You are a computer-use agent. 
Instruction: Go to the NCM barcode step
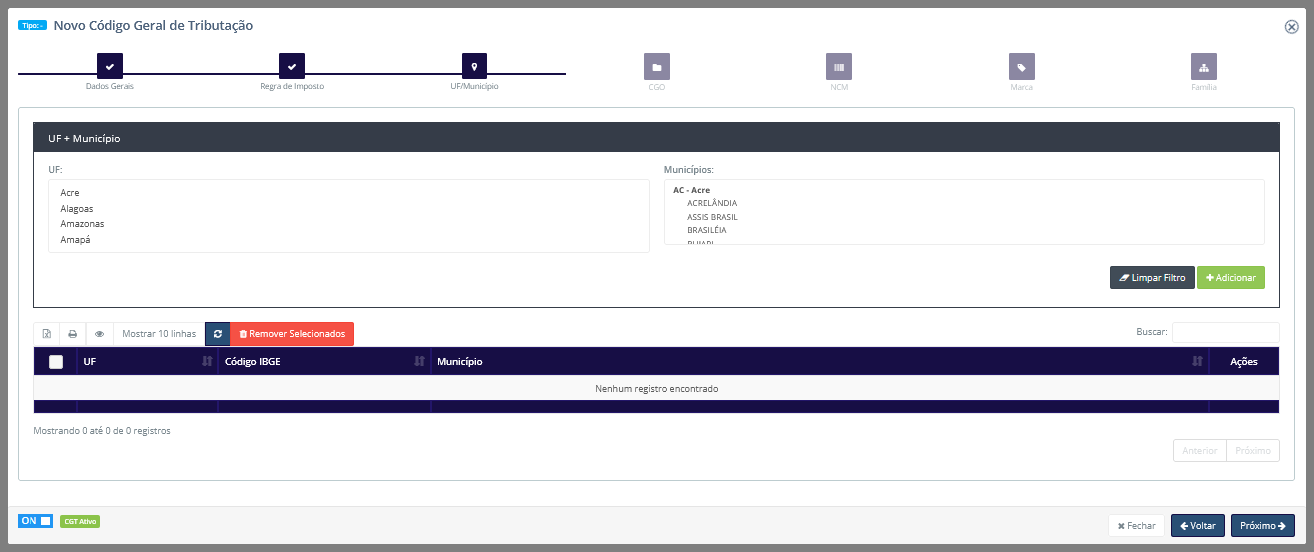[839, 67]
